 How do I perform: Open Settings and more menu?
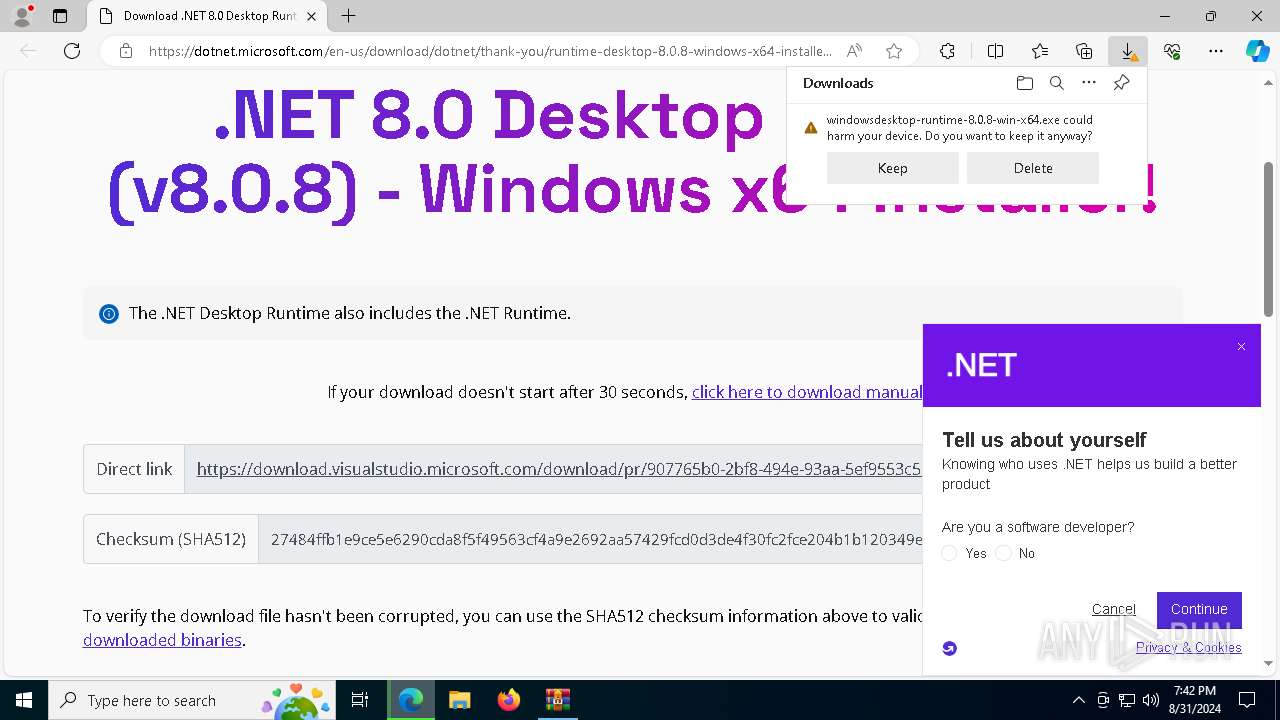click(x=1216, y=51)
